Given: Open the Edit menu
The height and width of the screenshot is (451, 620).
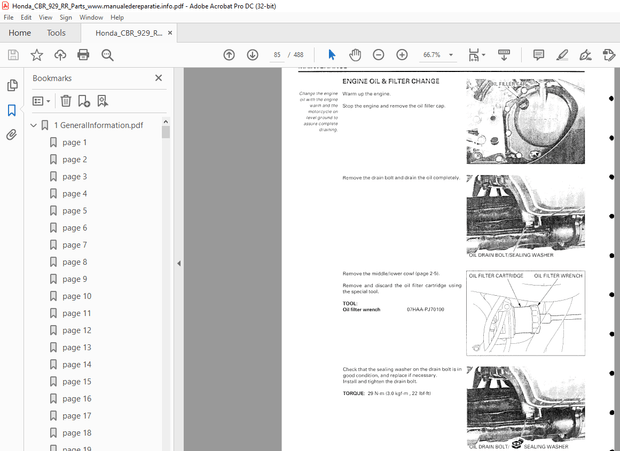Looking at the screenshot, I should 26,17.
